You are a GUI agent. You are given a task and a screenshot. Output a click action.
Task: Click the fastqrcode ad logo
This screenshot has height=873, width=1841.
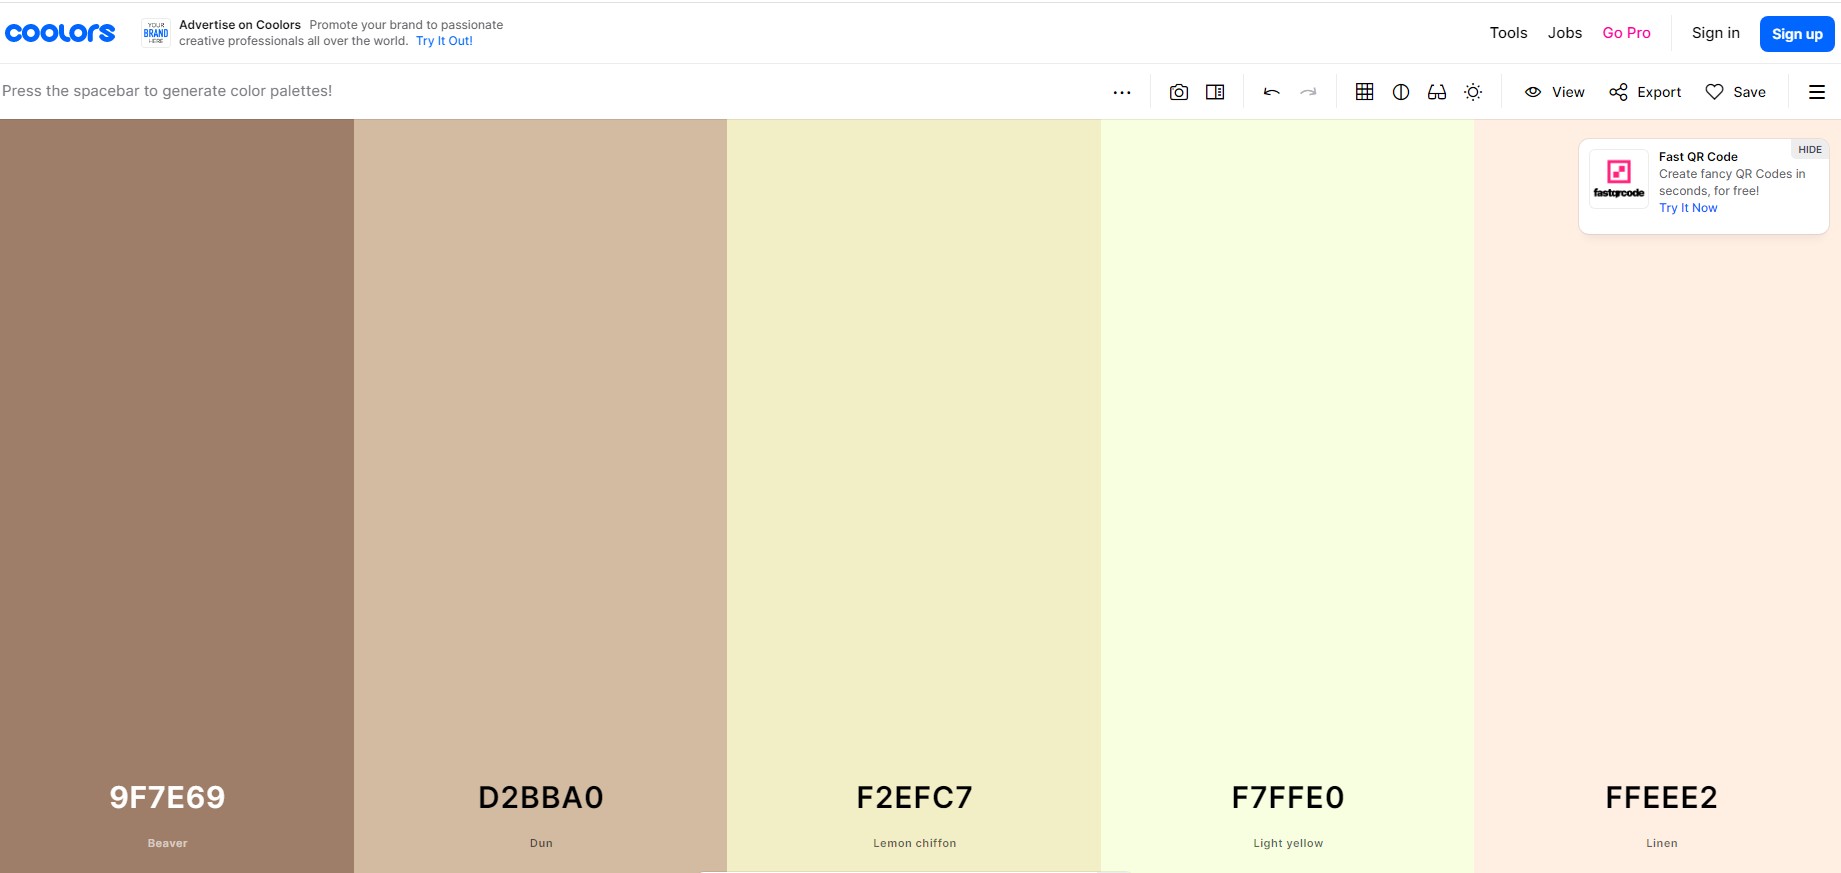(1619, 179)
